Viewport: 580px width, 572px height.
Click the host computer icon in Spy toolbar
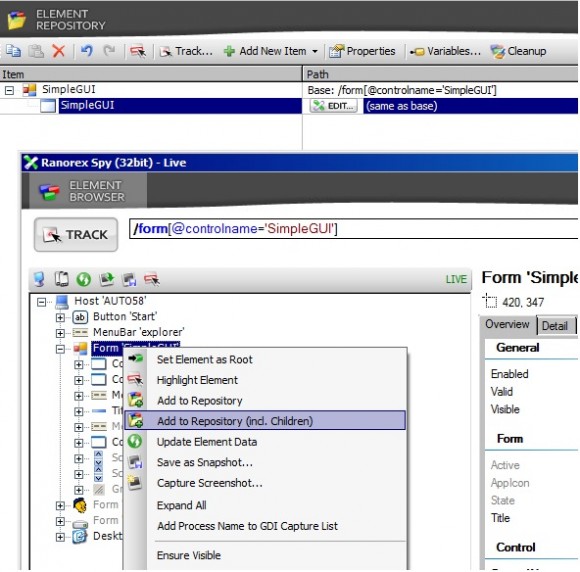click(x=39, y=279)
